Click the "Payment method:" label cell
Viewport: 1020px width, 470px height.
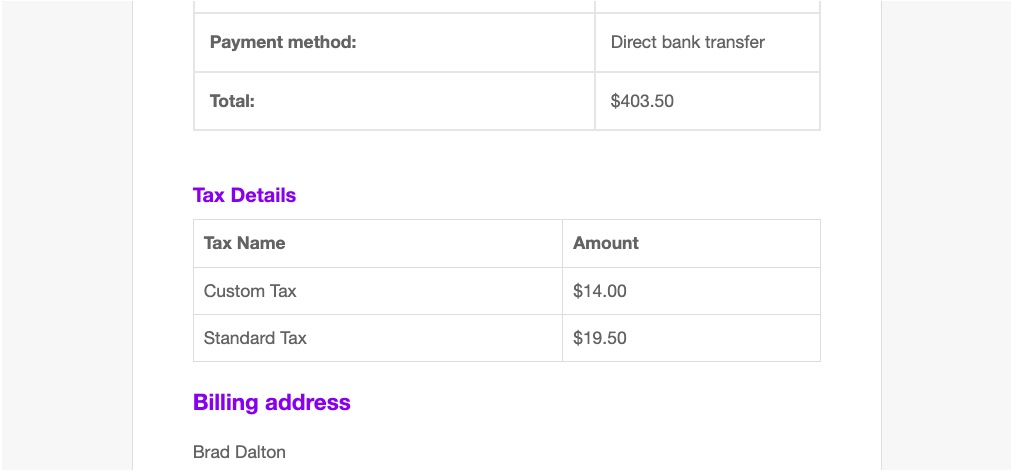click(x=283, y=42)
